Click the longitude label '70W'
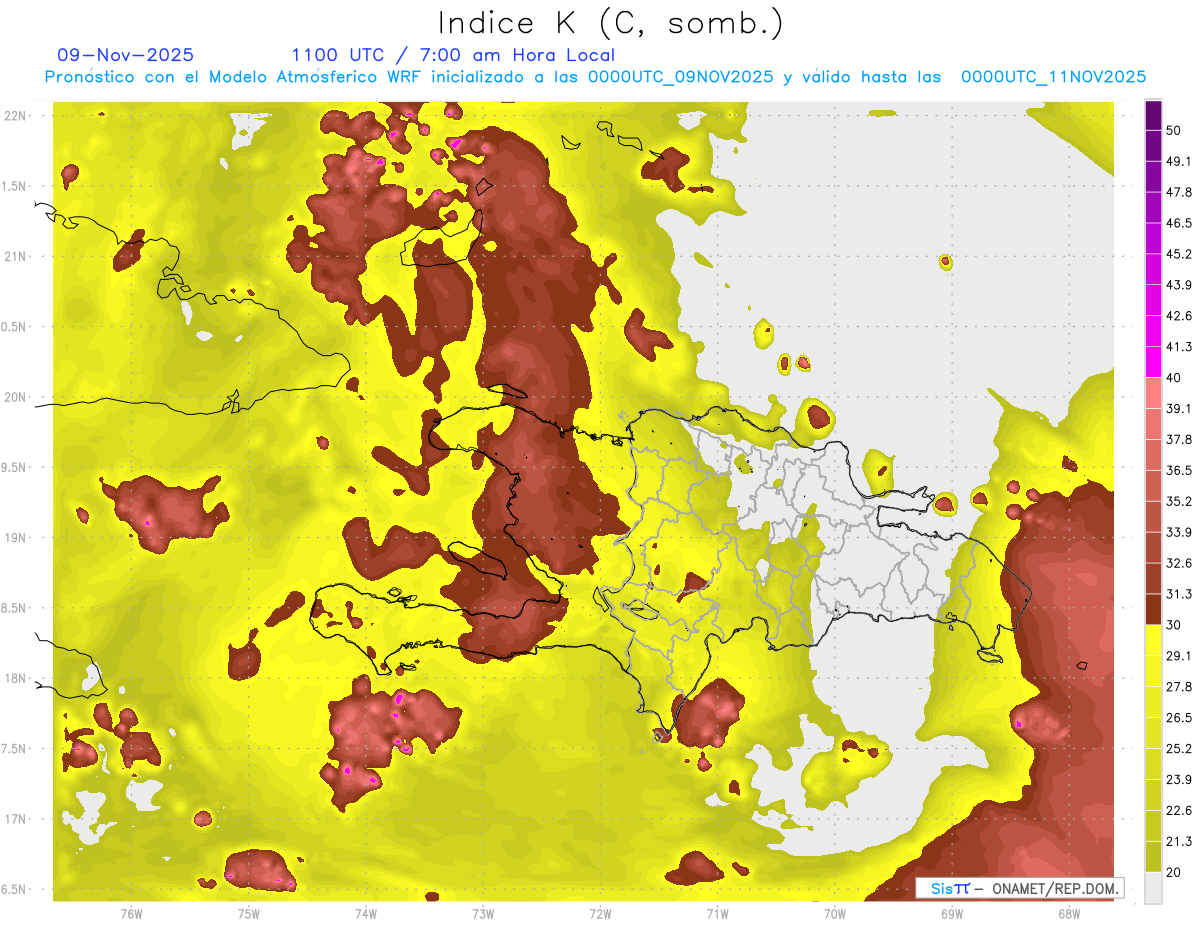The height and width of the screenshot is (927, 1200). 835,914
